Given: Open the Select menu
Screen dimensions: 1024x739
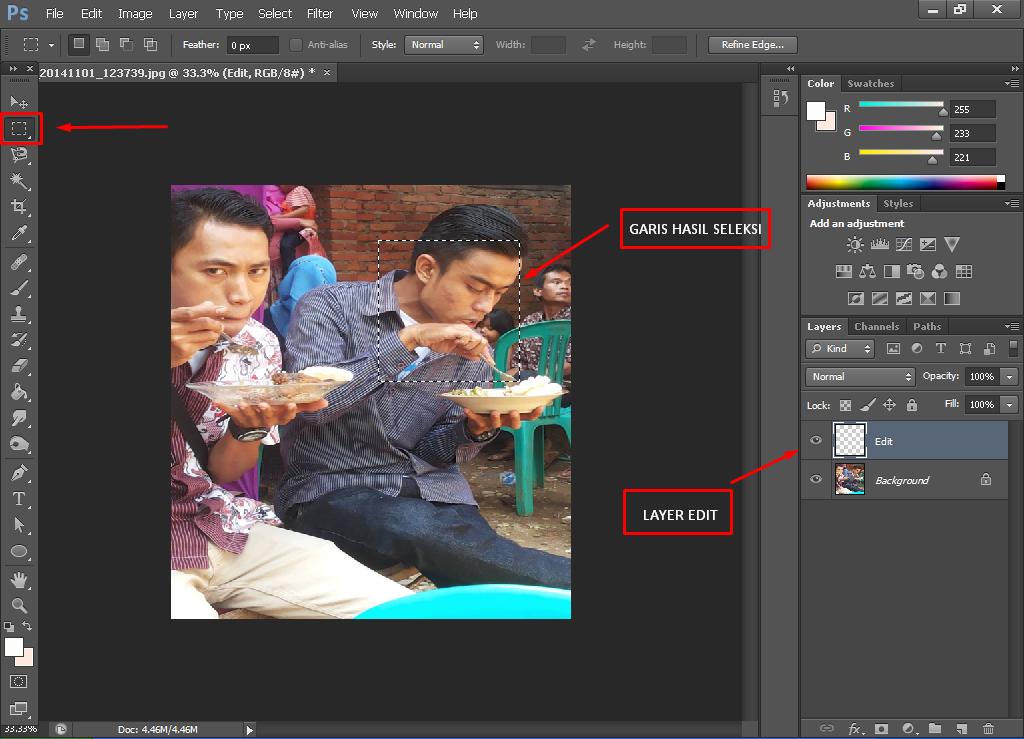Looking at the screenshot, I should point(275,13).
